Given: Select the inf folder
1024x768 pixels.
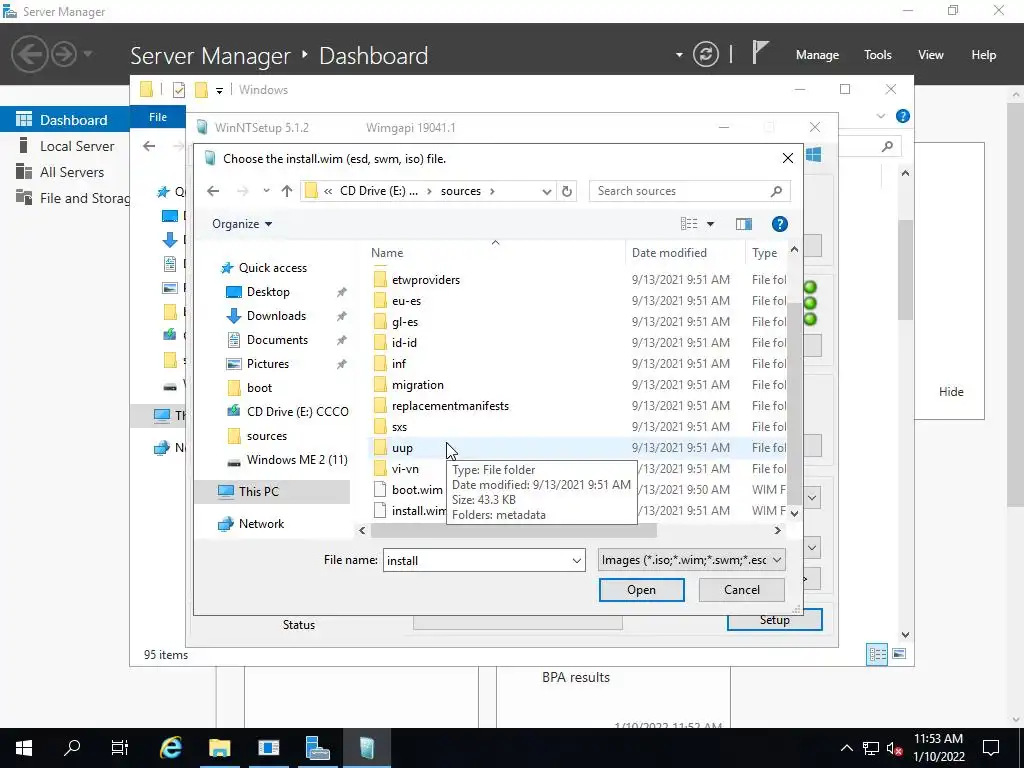Looking at the screenshot, I should click(x=399, y=364).
